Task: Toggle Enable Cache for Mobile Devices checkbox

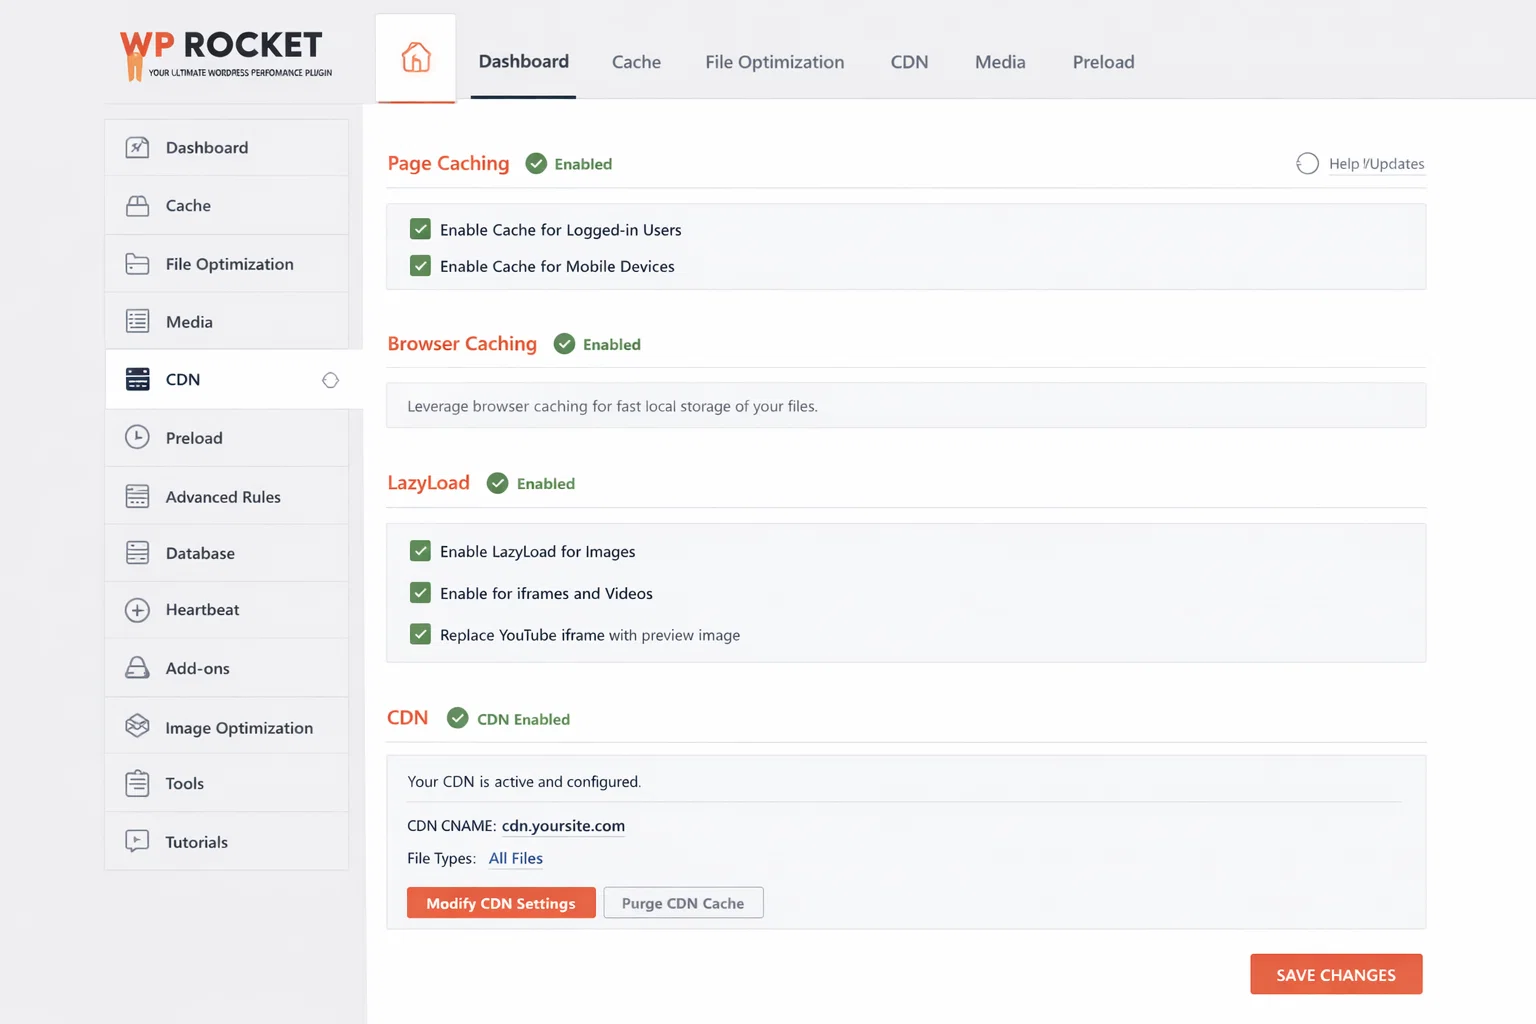Action: click(x=420, y=266)
